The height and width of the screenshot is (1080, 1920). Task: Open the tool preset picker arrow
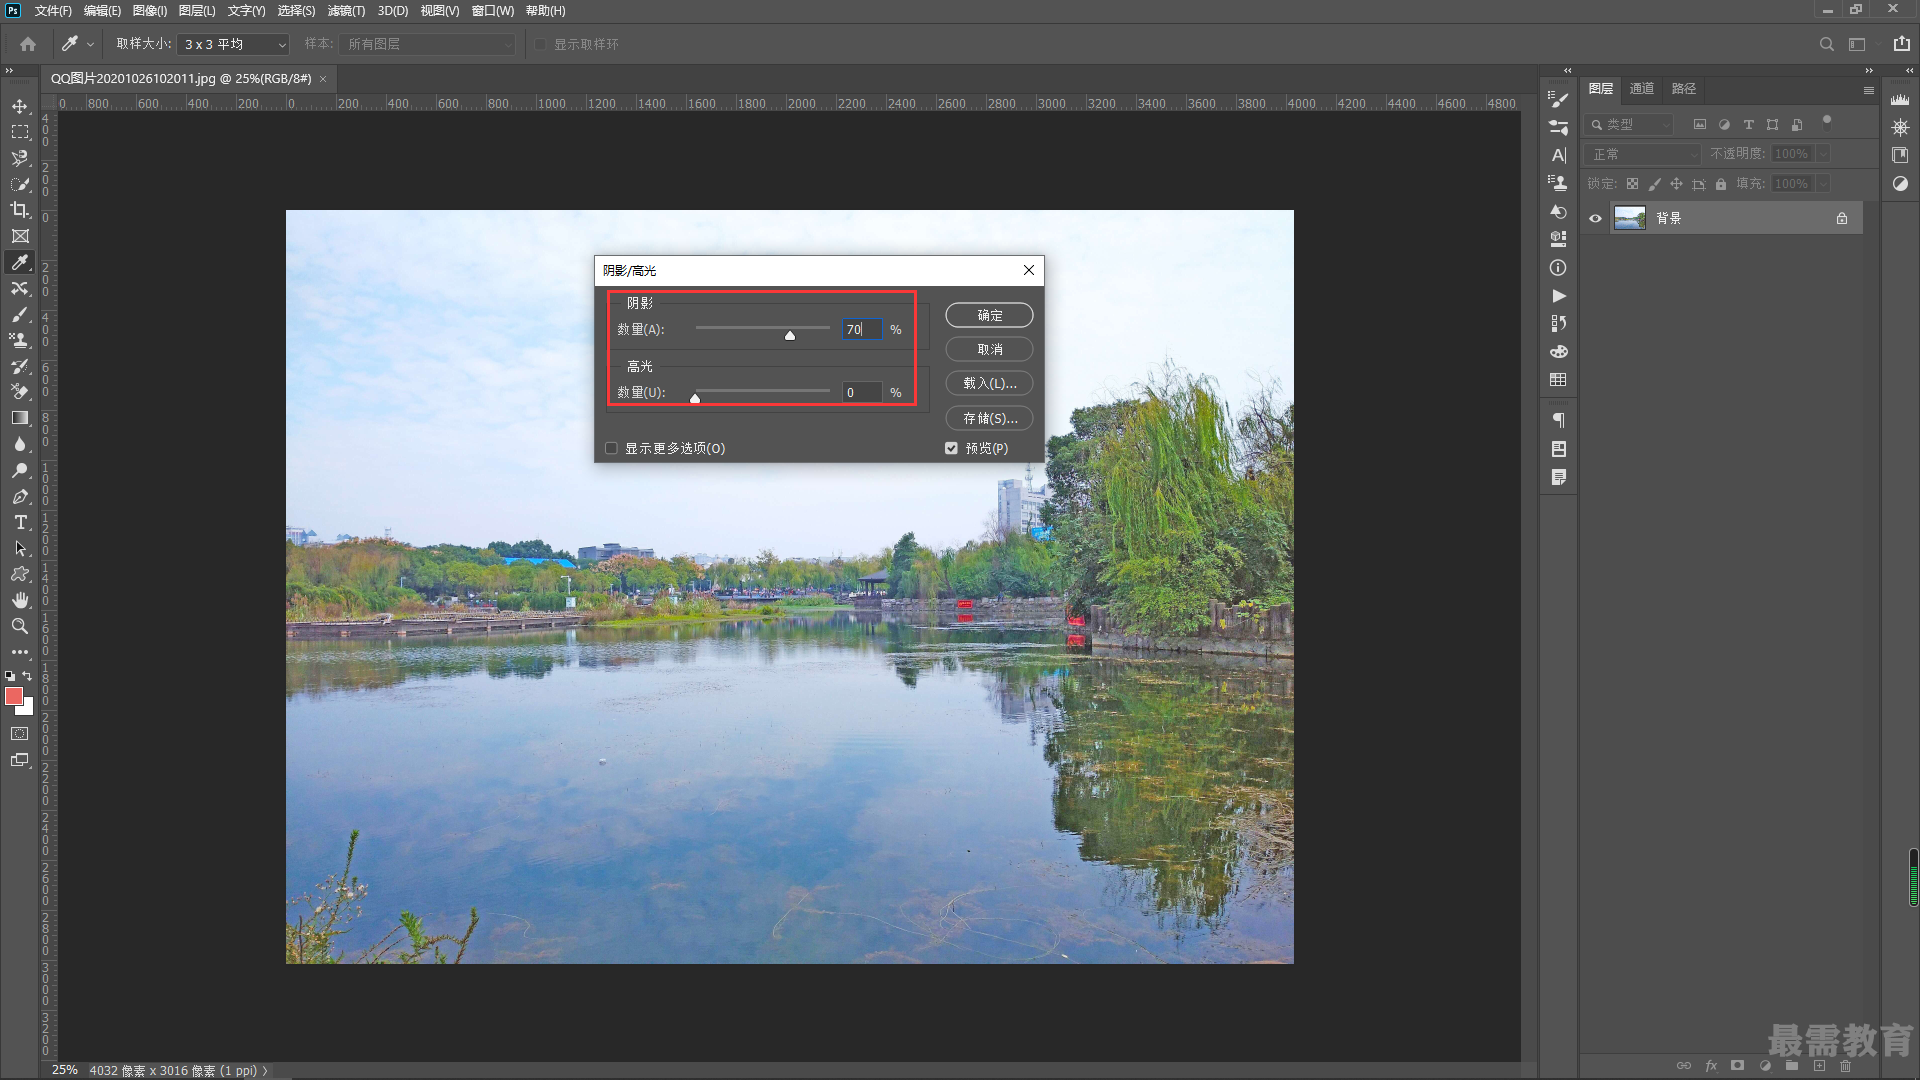90,44
